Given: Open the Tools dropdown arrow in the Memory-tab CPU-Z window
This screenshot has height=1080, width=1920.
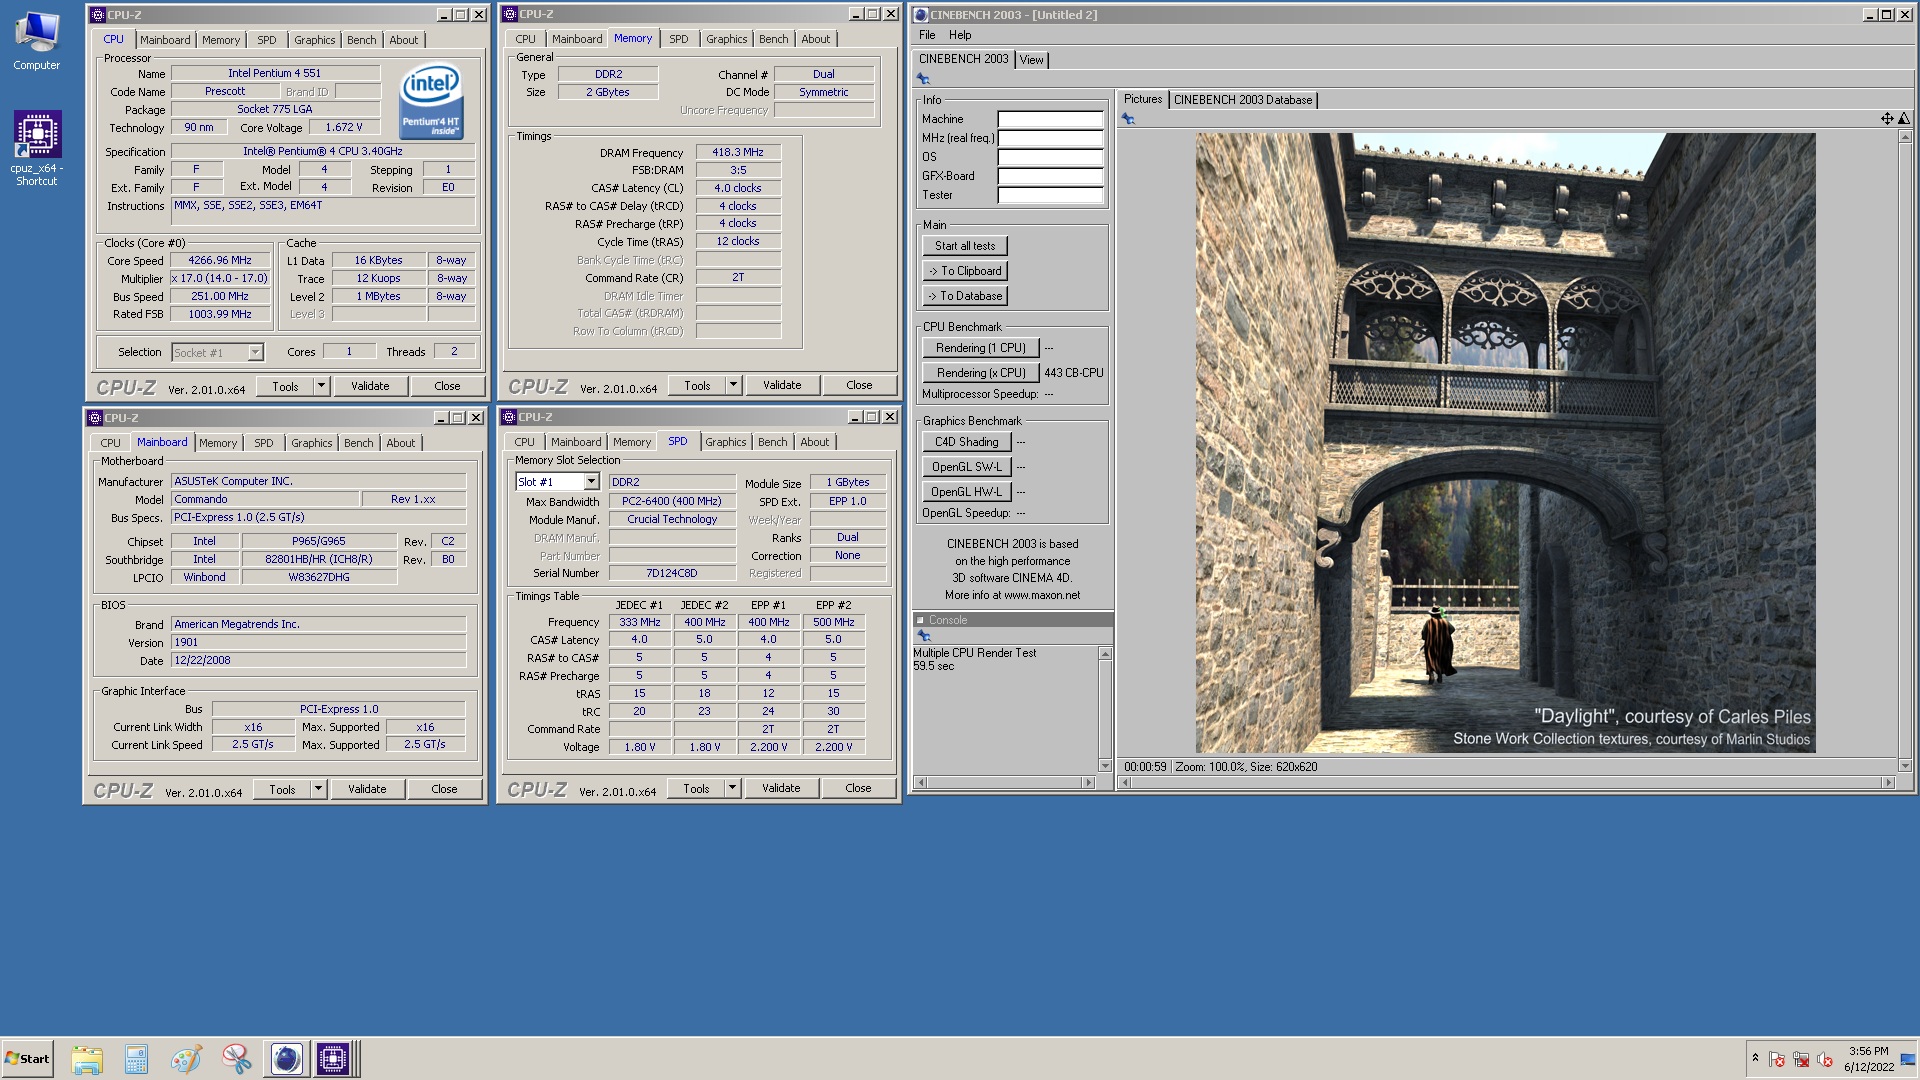Looking at the screenshot, I should click(x=733, y=385).
